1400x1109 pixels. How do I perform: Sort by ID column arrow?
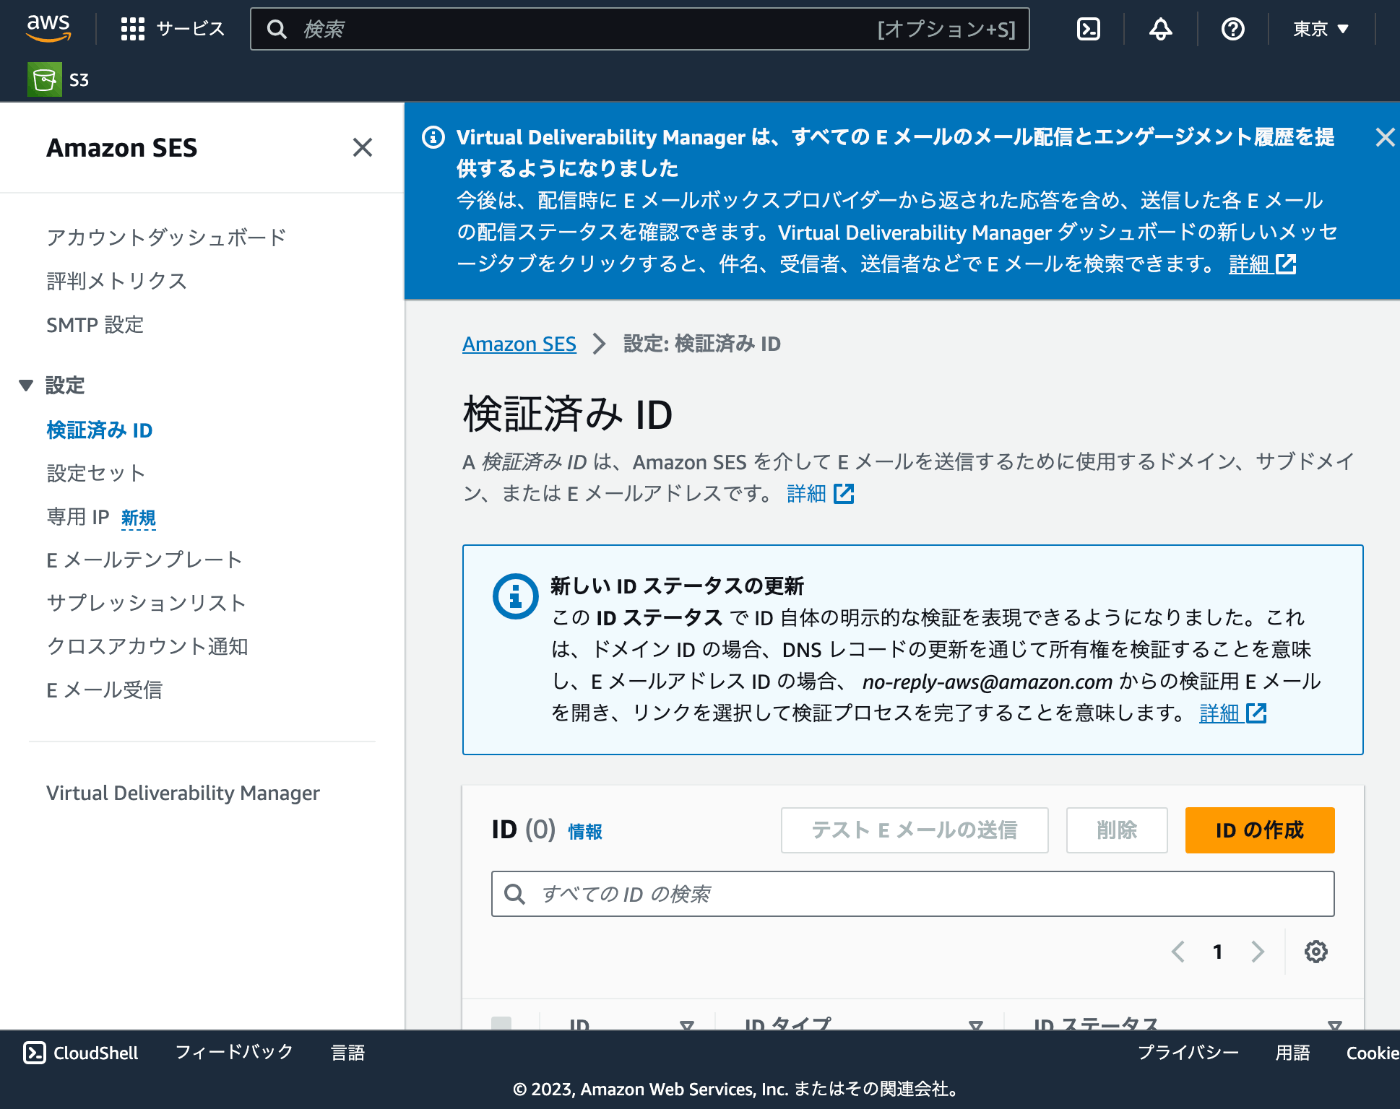[687, 1025]
